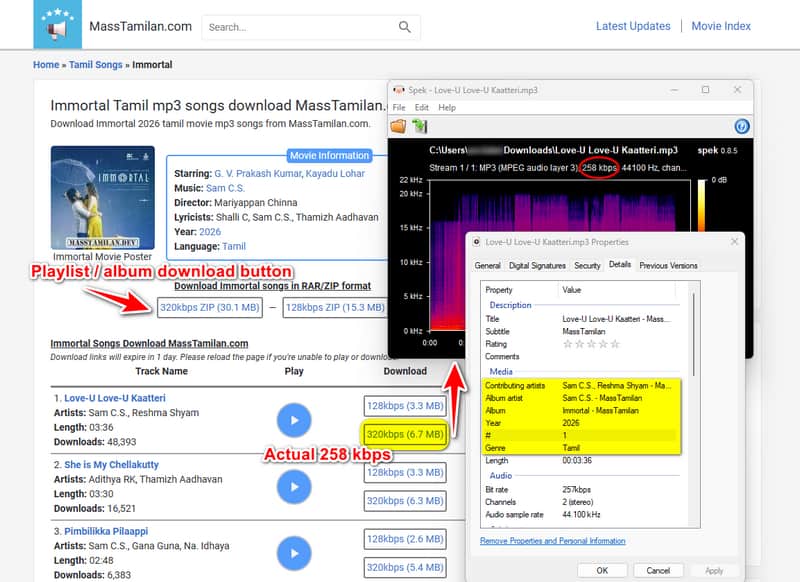
Task: Switch to Security tab
Action: click(x=587, y=266)
